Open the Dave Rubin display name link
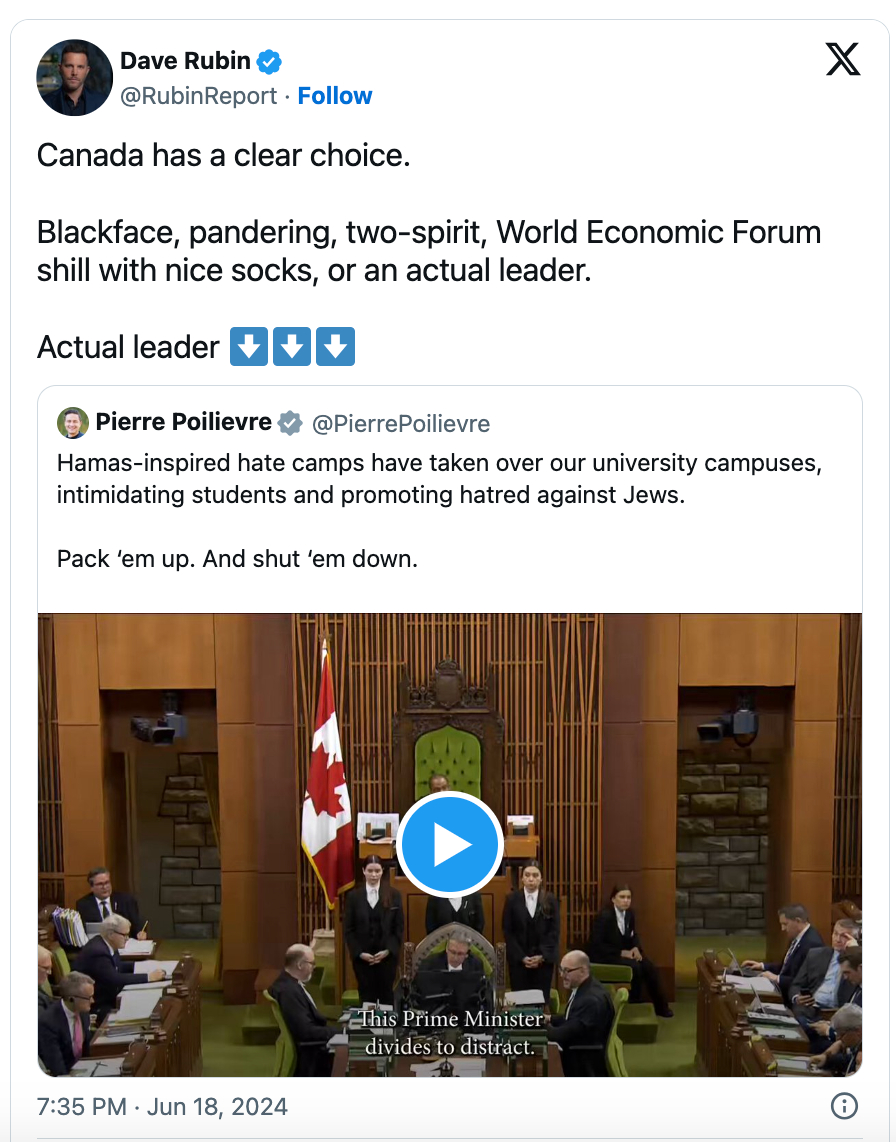 (x=185, y=61)
